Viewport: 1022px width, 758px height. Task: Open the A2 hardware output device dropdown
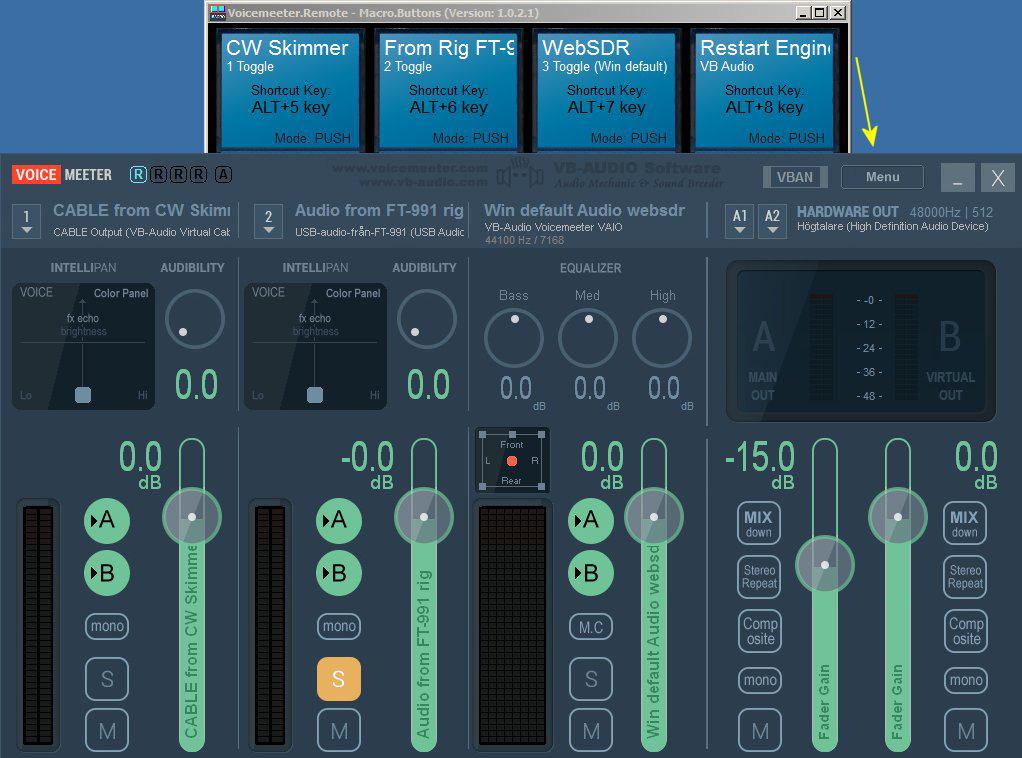[x=772, y=221]
